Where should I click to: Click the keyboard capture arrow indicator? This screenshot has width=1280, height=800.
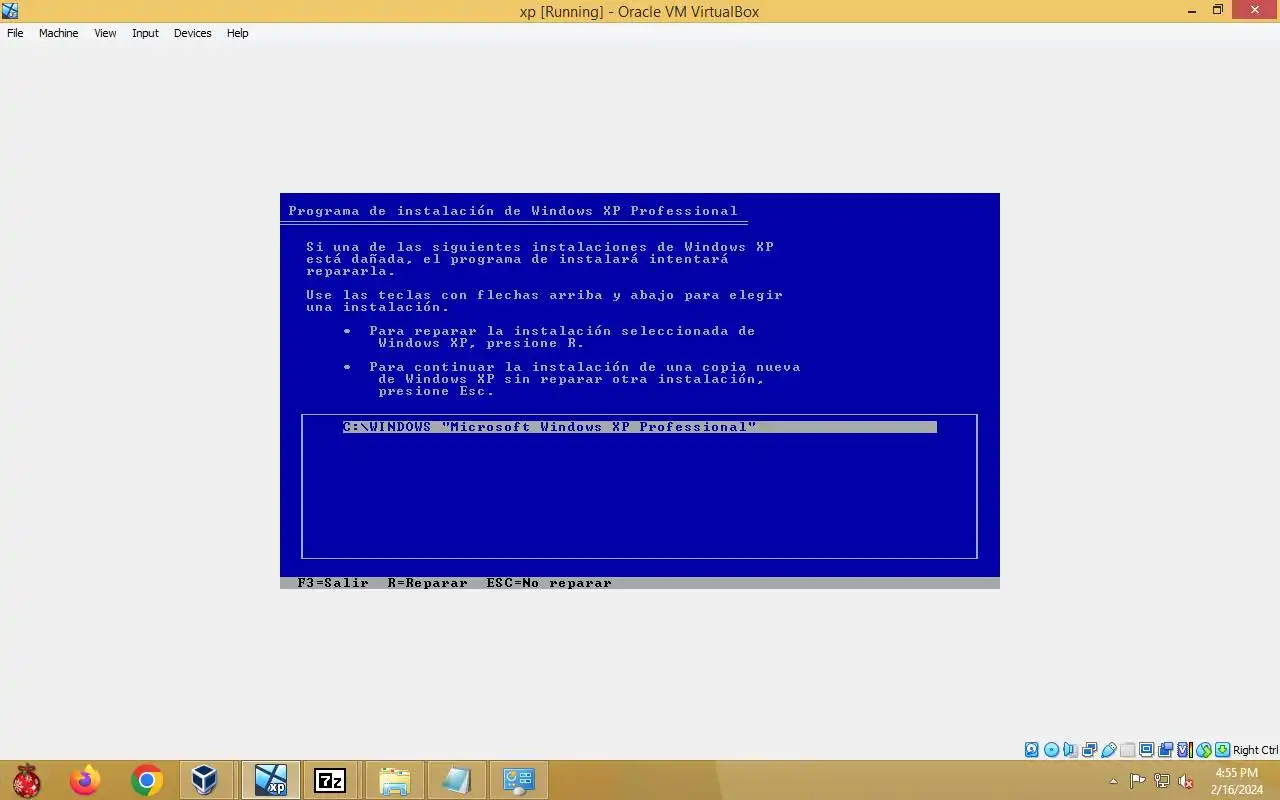click(x=1222, y=750)
